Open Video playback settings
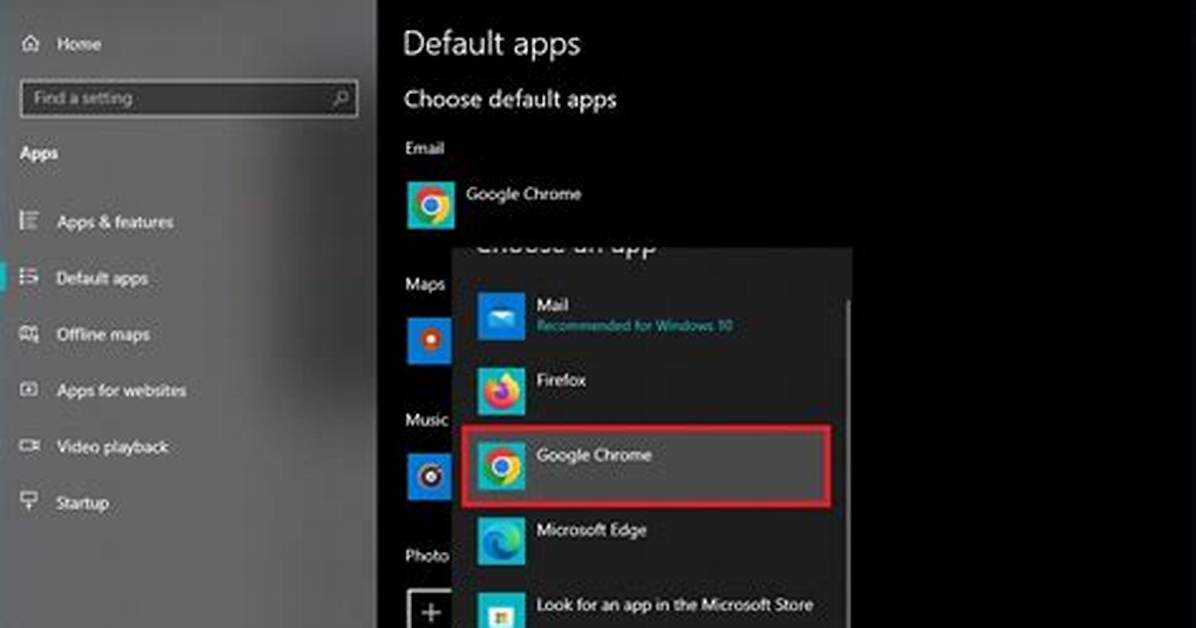The width and height of the screenshot is (1196, 628). click(x=112, y=447)
